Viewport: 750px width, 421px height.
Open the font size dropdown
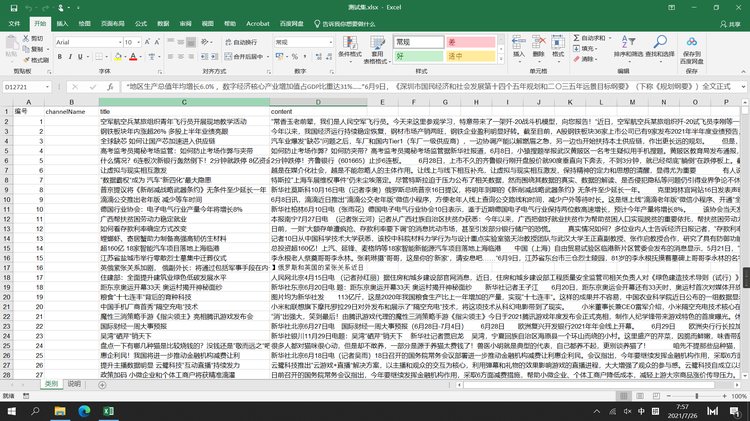point(138,42)
